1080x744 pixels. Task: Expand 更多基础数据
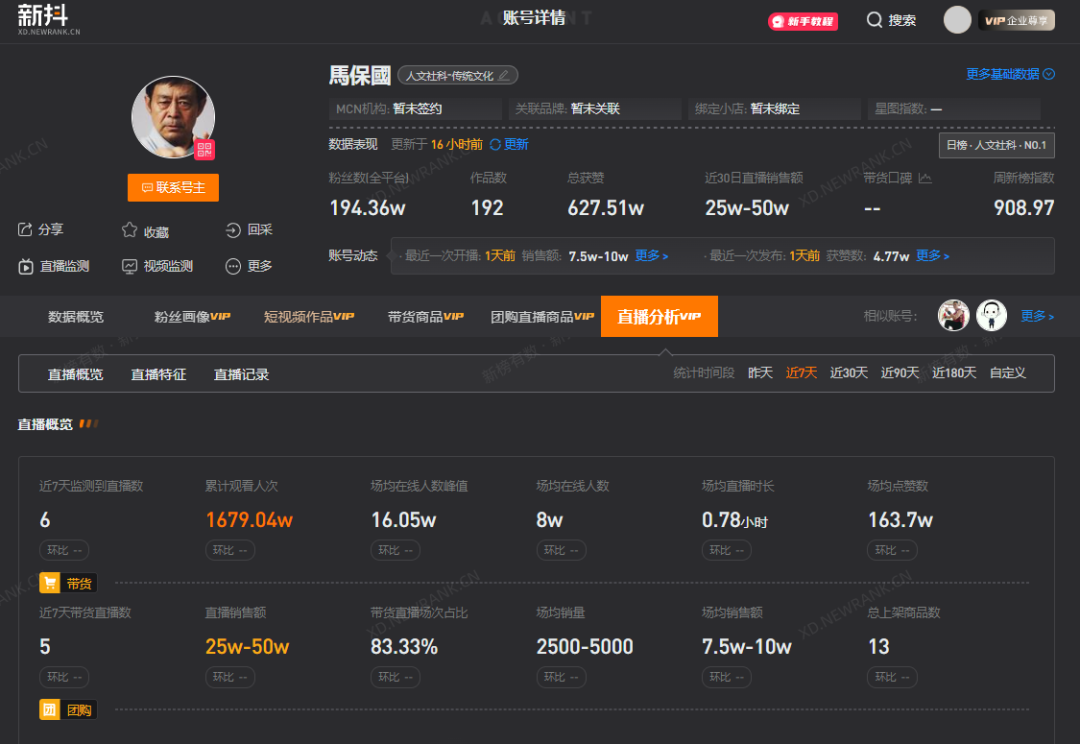click(x=1009, y=74)
